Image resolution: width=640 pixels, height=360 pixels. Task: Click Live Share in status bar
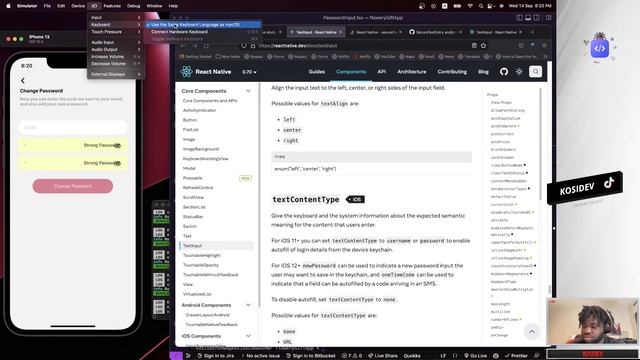pos(383,356)
